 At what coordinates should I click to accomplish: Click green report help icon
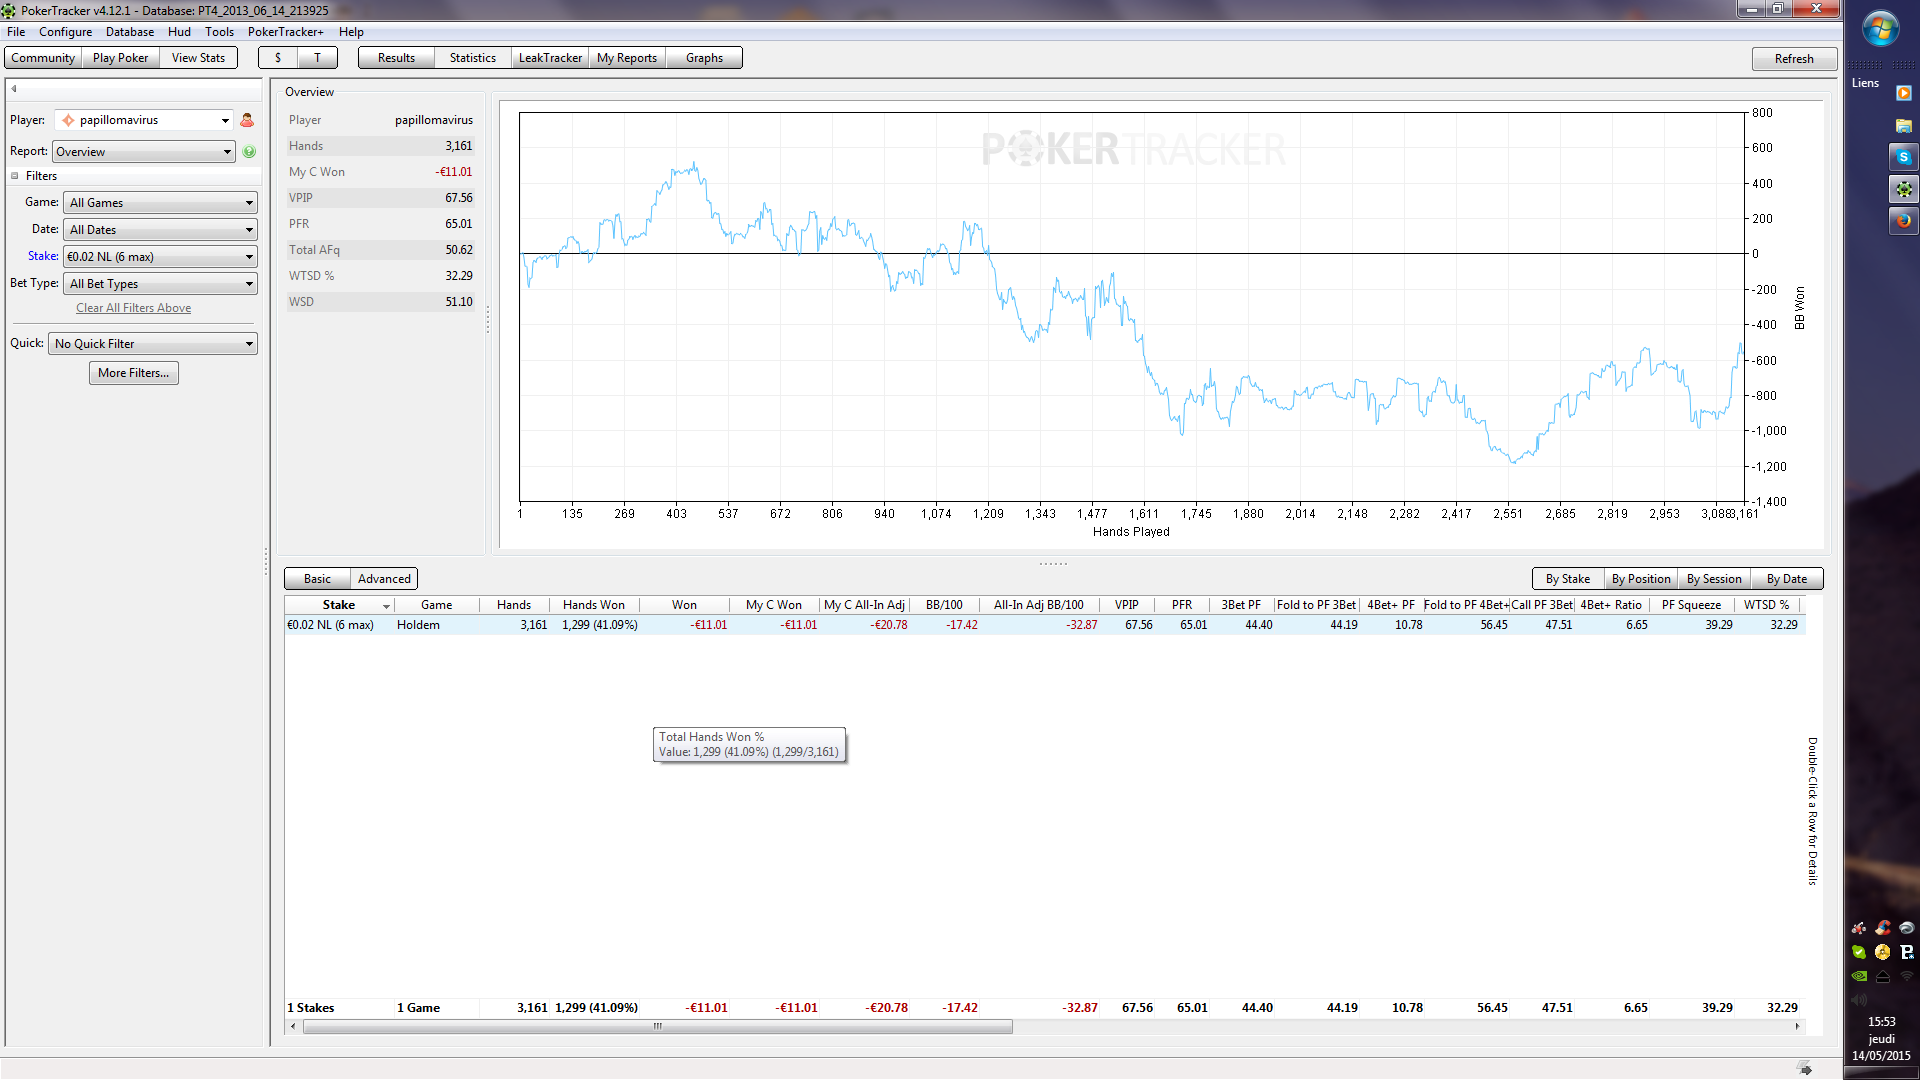[x=249, y=152]
